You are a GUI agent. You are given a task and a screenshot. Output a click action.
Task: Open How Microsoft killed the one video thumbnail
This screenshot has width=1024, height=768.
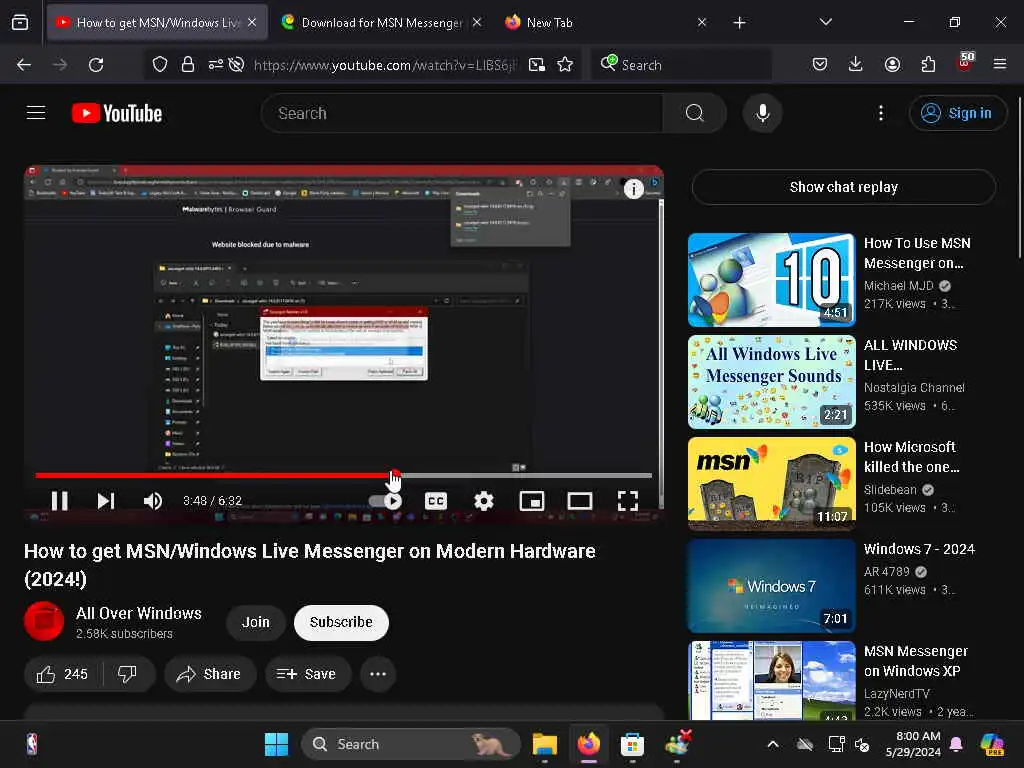coord(771,484)
